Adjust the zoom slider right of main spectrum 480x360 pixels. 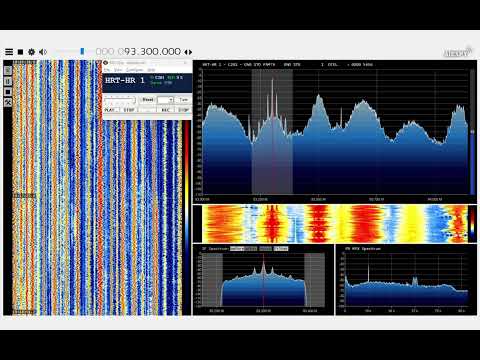point(472,132)
